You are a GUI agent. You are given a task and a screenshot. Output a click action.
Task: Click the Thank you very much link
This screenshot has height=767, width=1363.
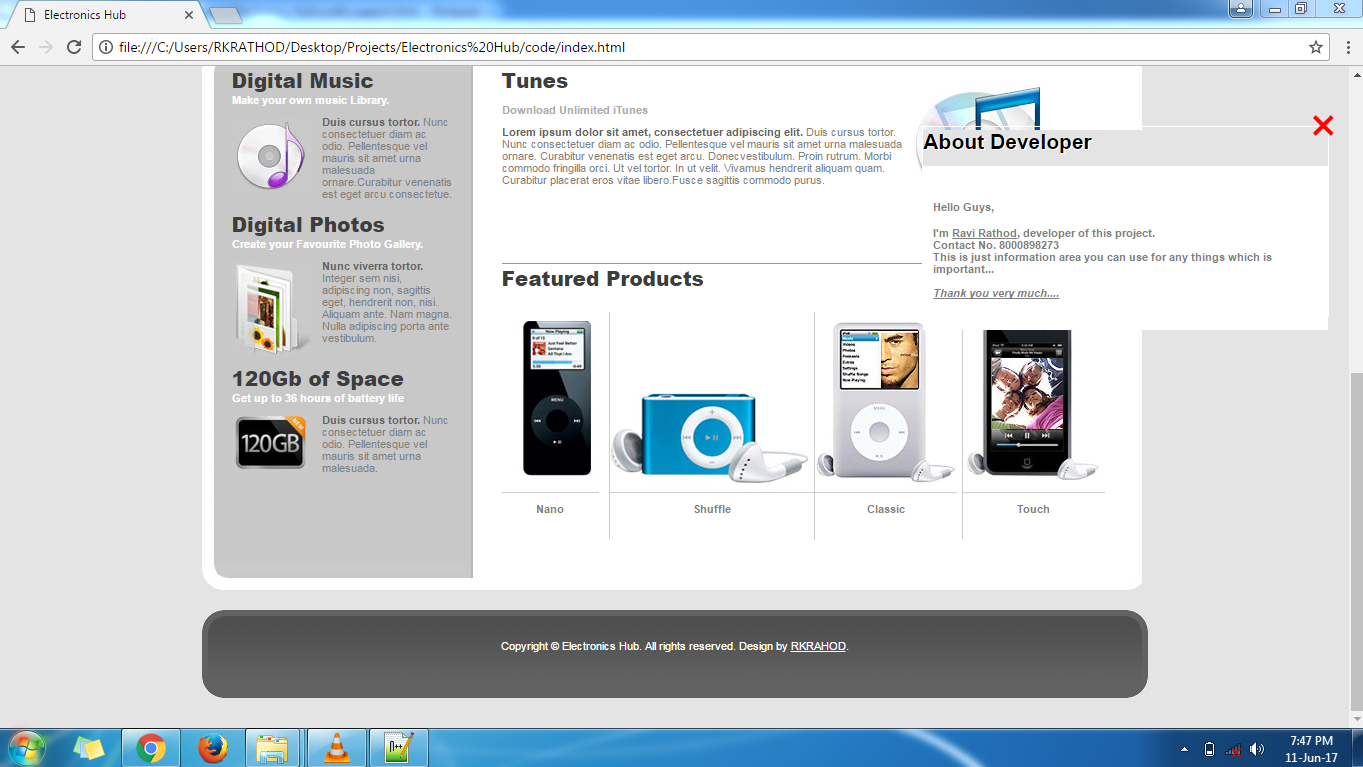coord(996,293)
